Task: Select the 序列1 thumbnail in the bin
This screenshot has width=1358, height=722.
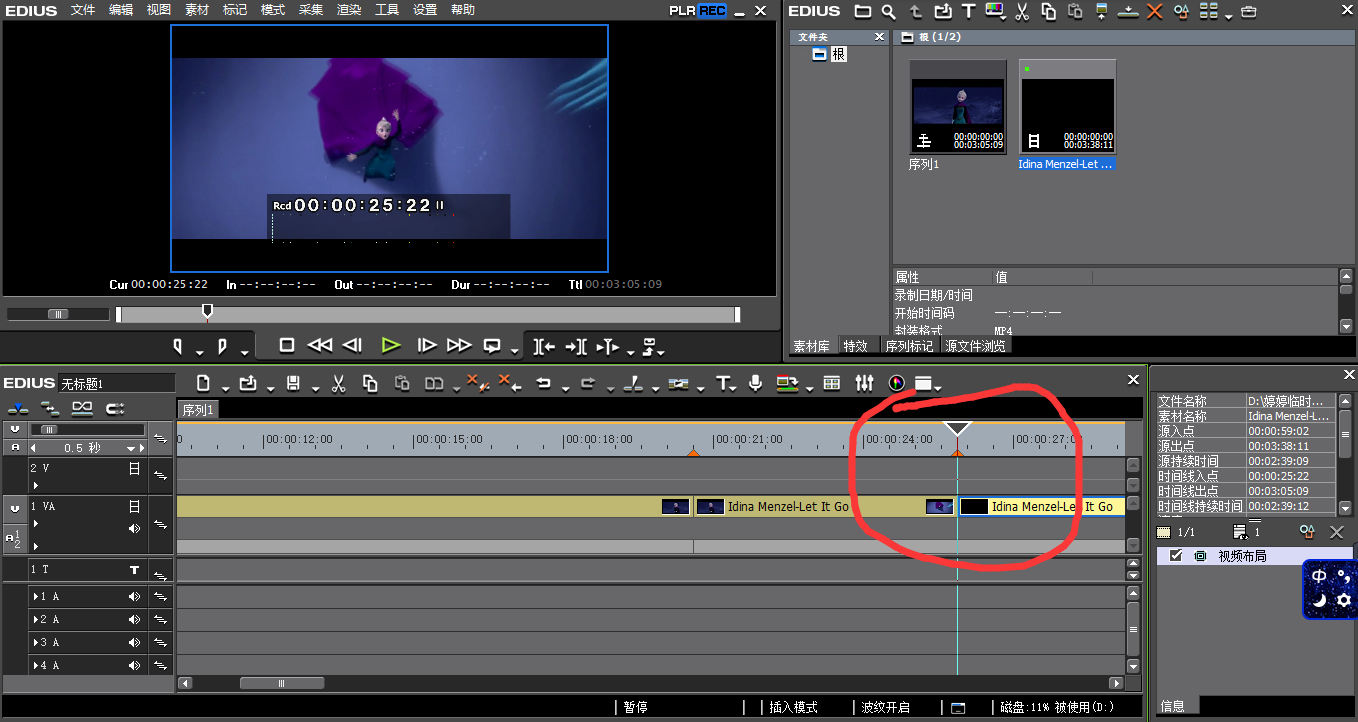Action: (x=957, y=106)
